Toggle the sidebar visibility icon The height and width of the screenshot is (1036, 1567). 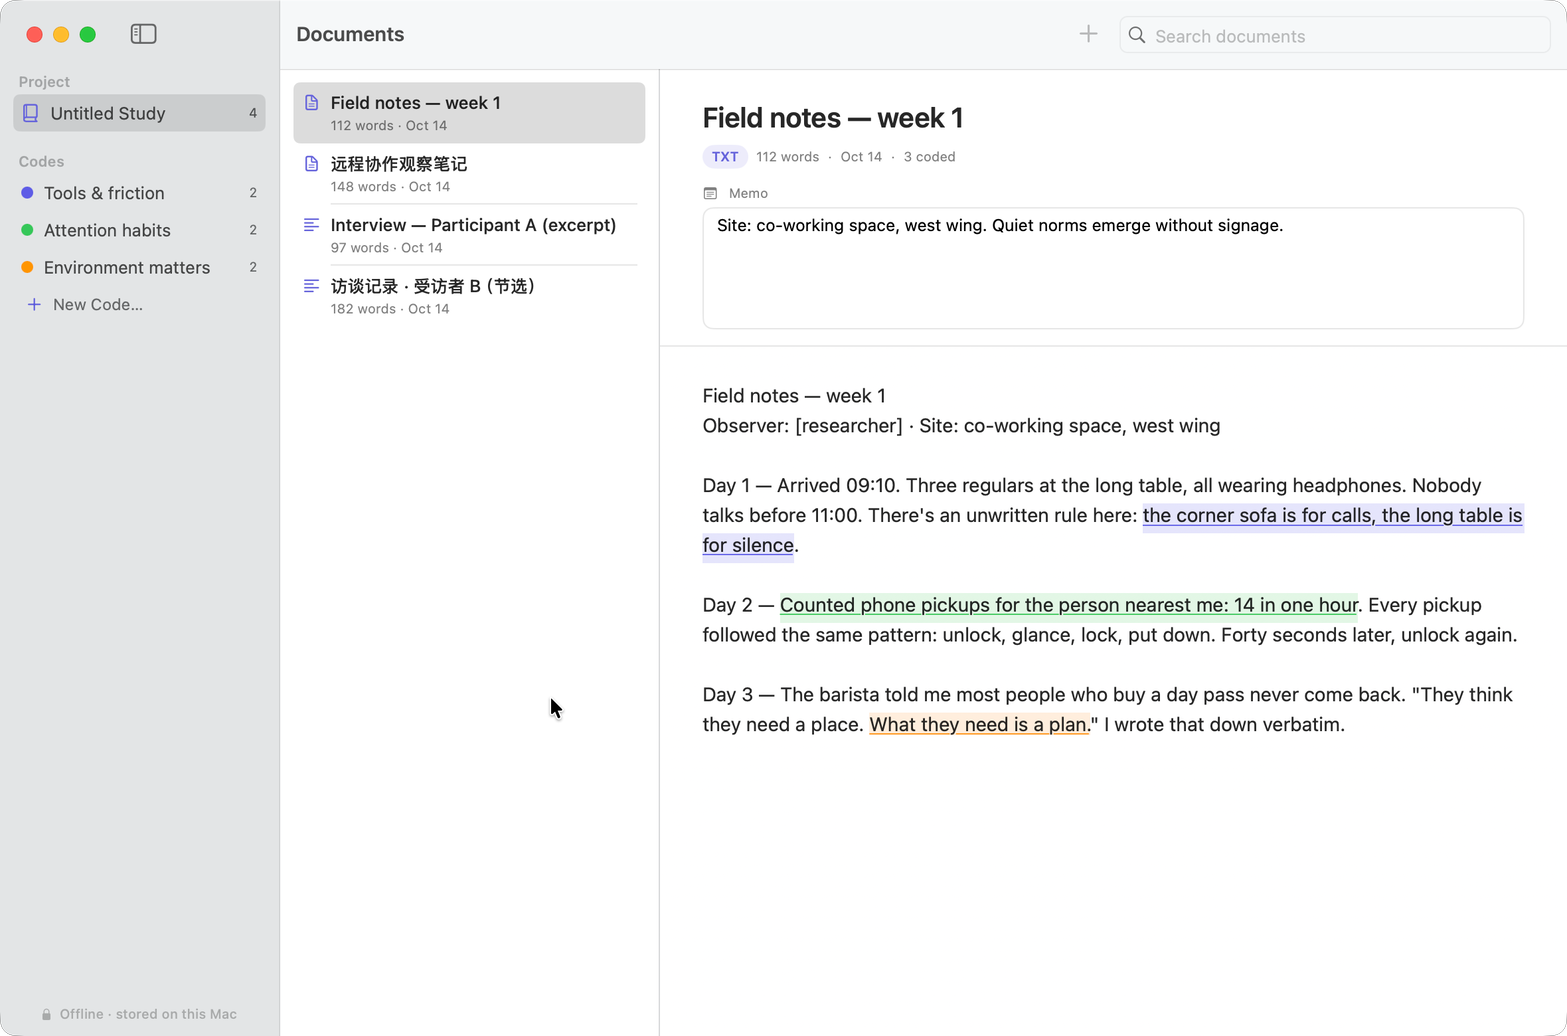143,34
